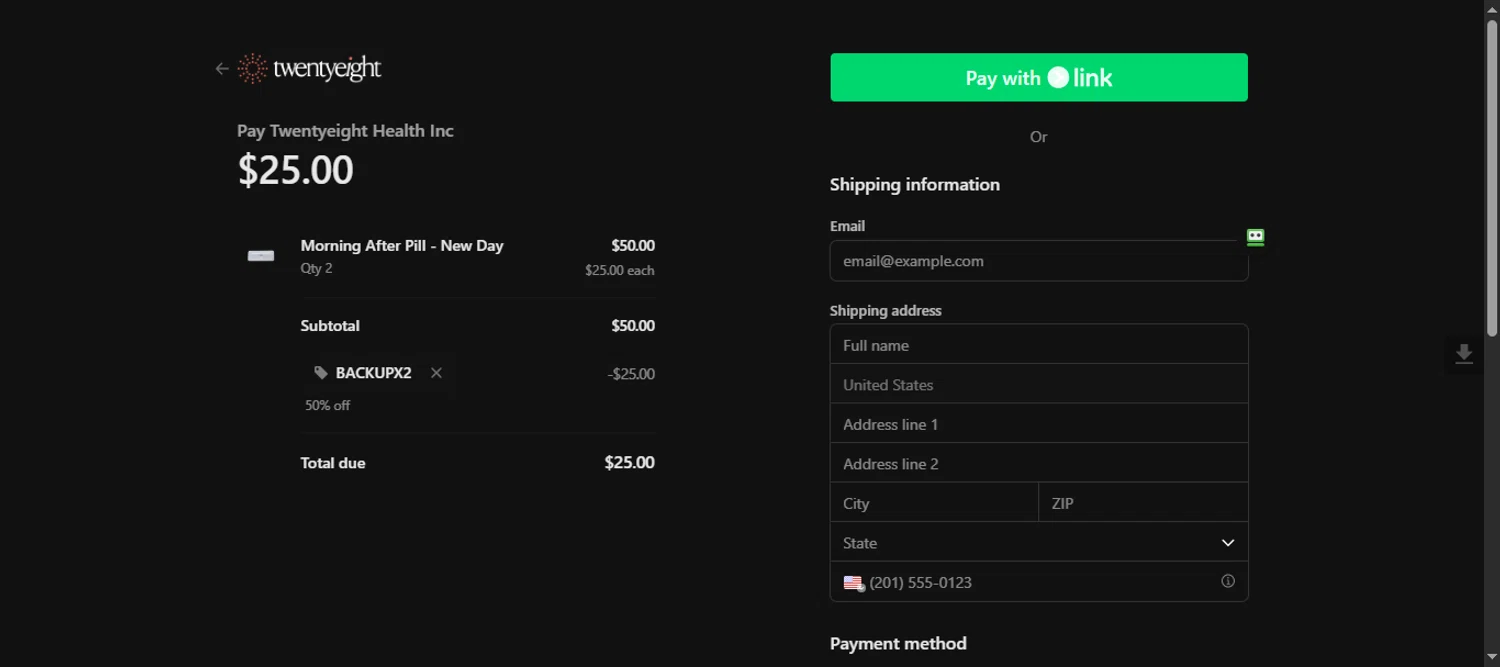Open the United States country selector

[1039, 385]
